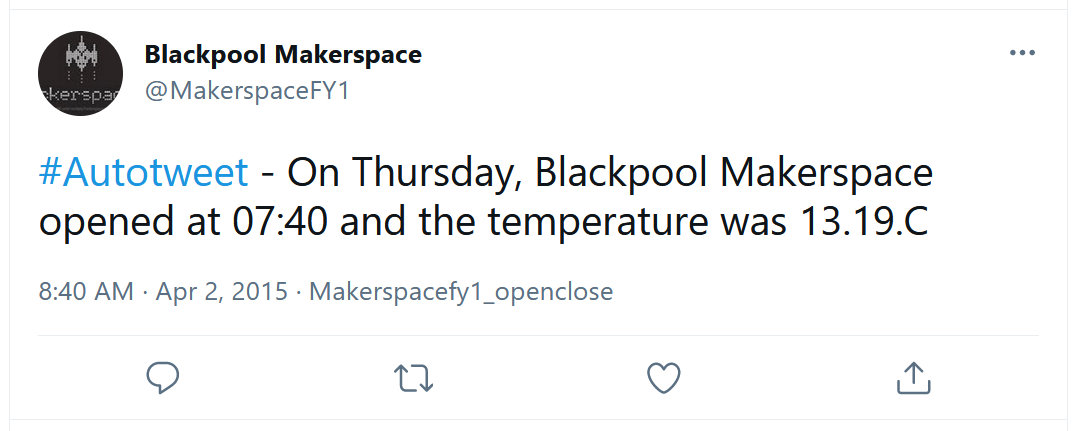Click the 13.19.C temperature reading
This screenshot has height=431, width=1076.
[863, 222]
